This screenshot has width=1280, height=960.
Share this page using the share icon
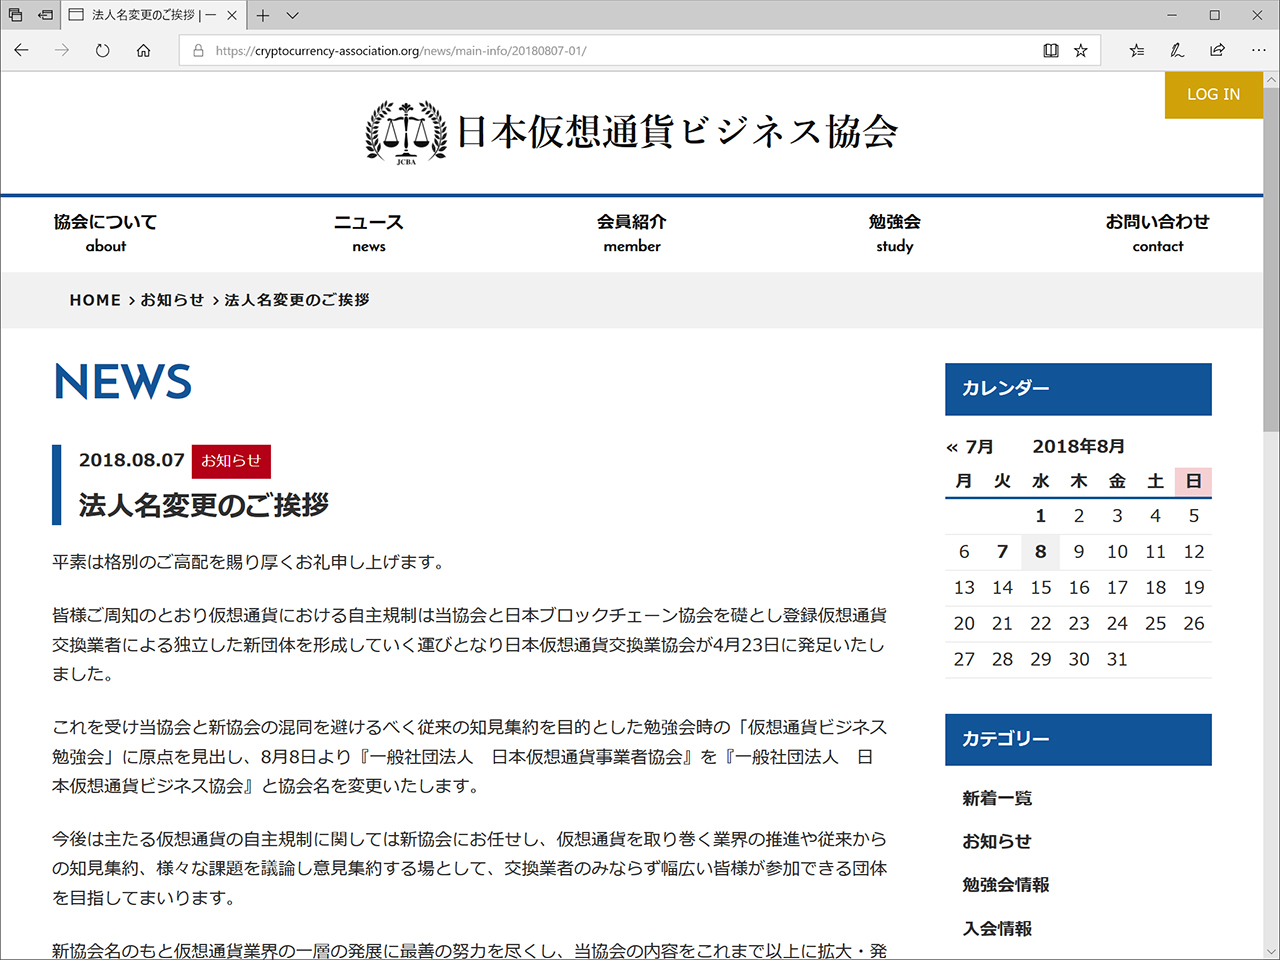pos(1217,50)
